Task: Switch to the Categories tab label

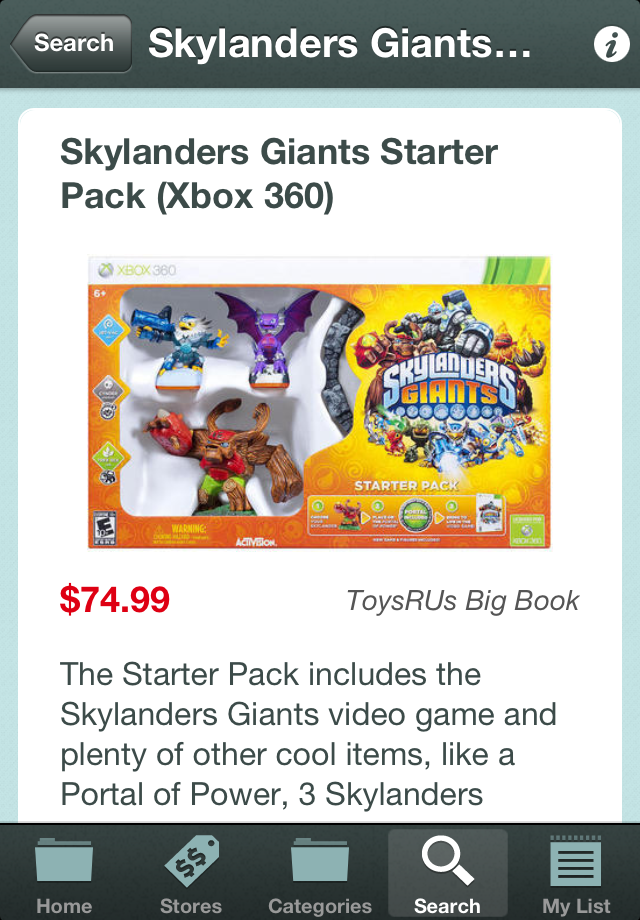Action: 320,906
